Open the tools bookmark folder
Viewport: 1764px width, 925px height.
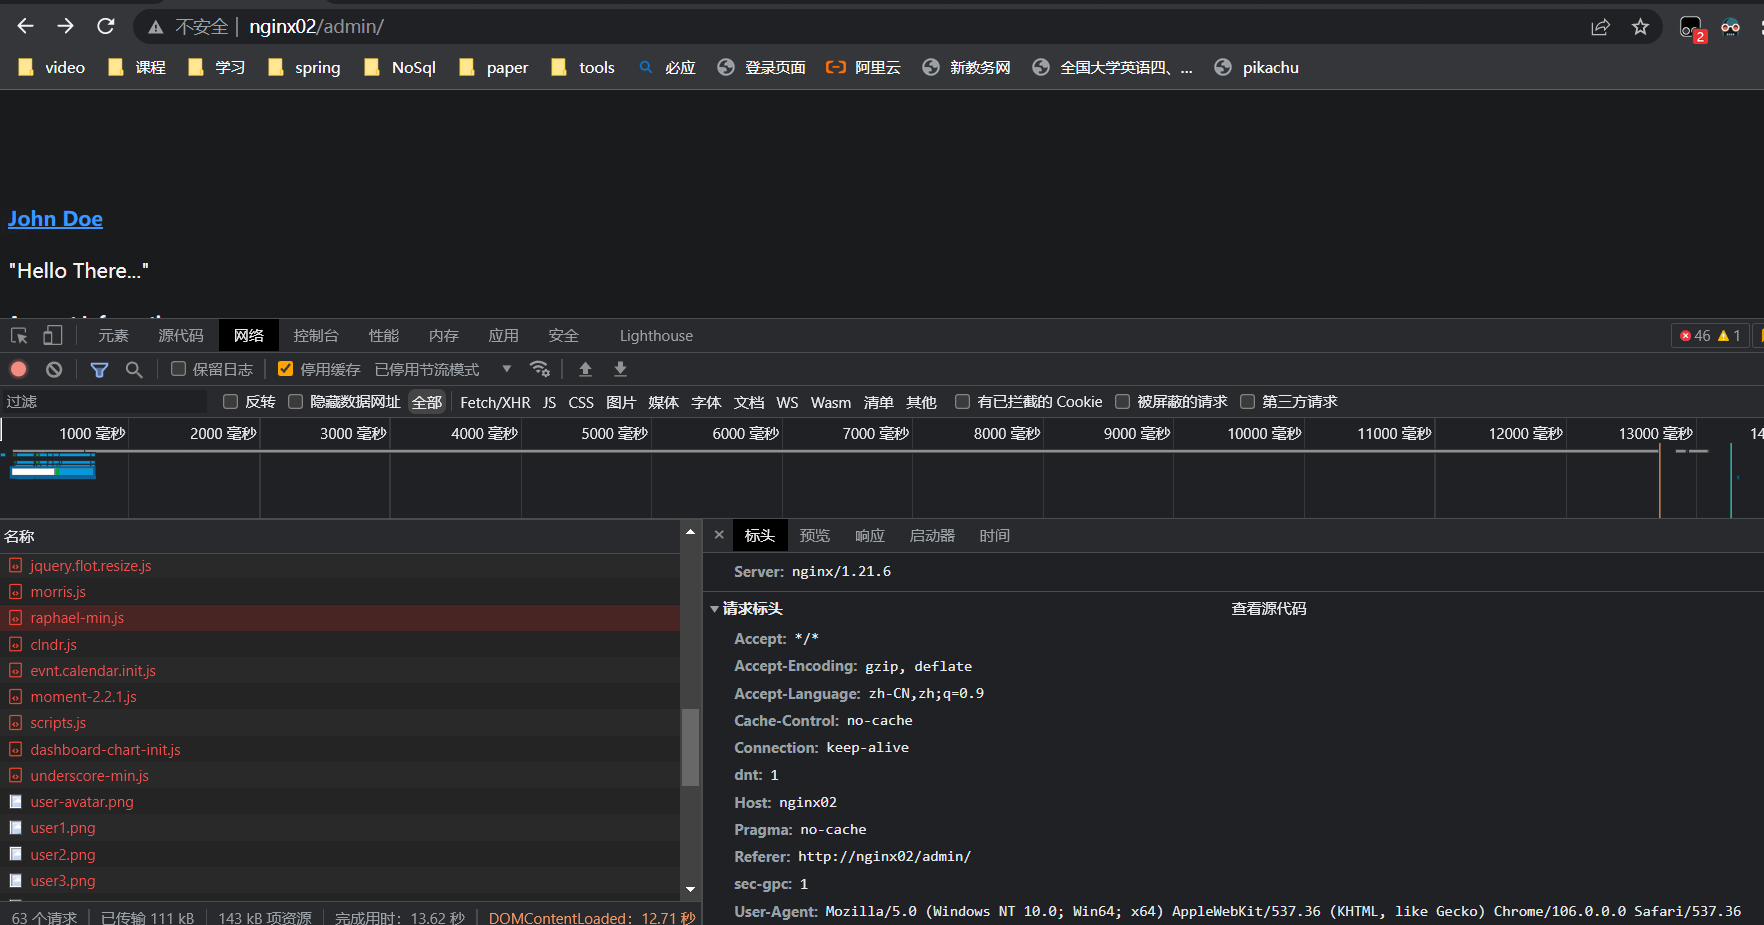pos(583,67)
